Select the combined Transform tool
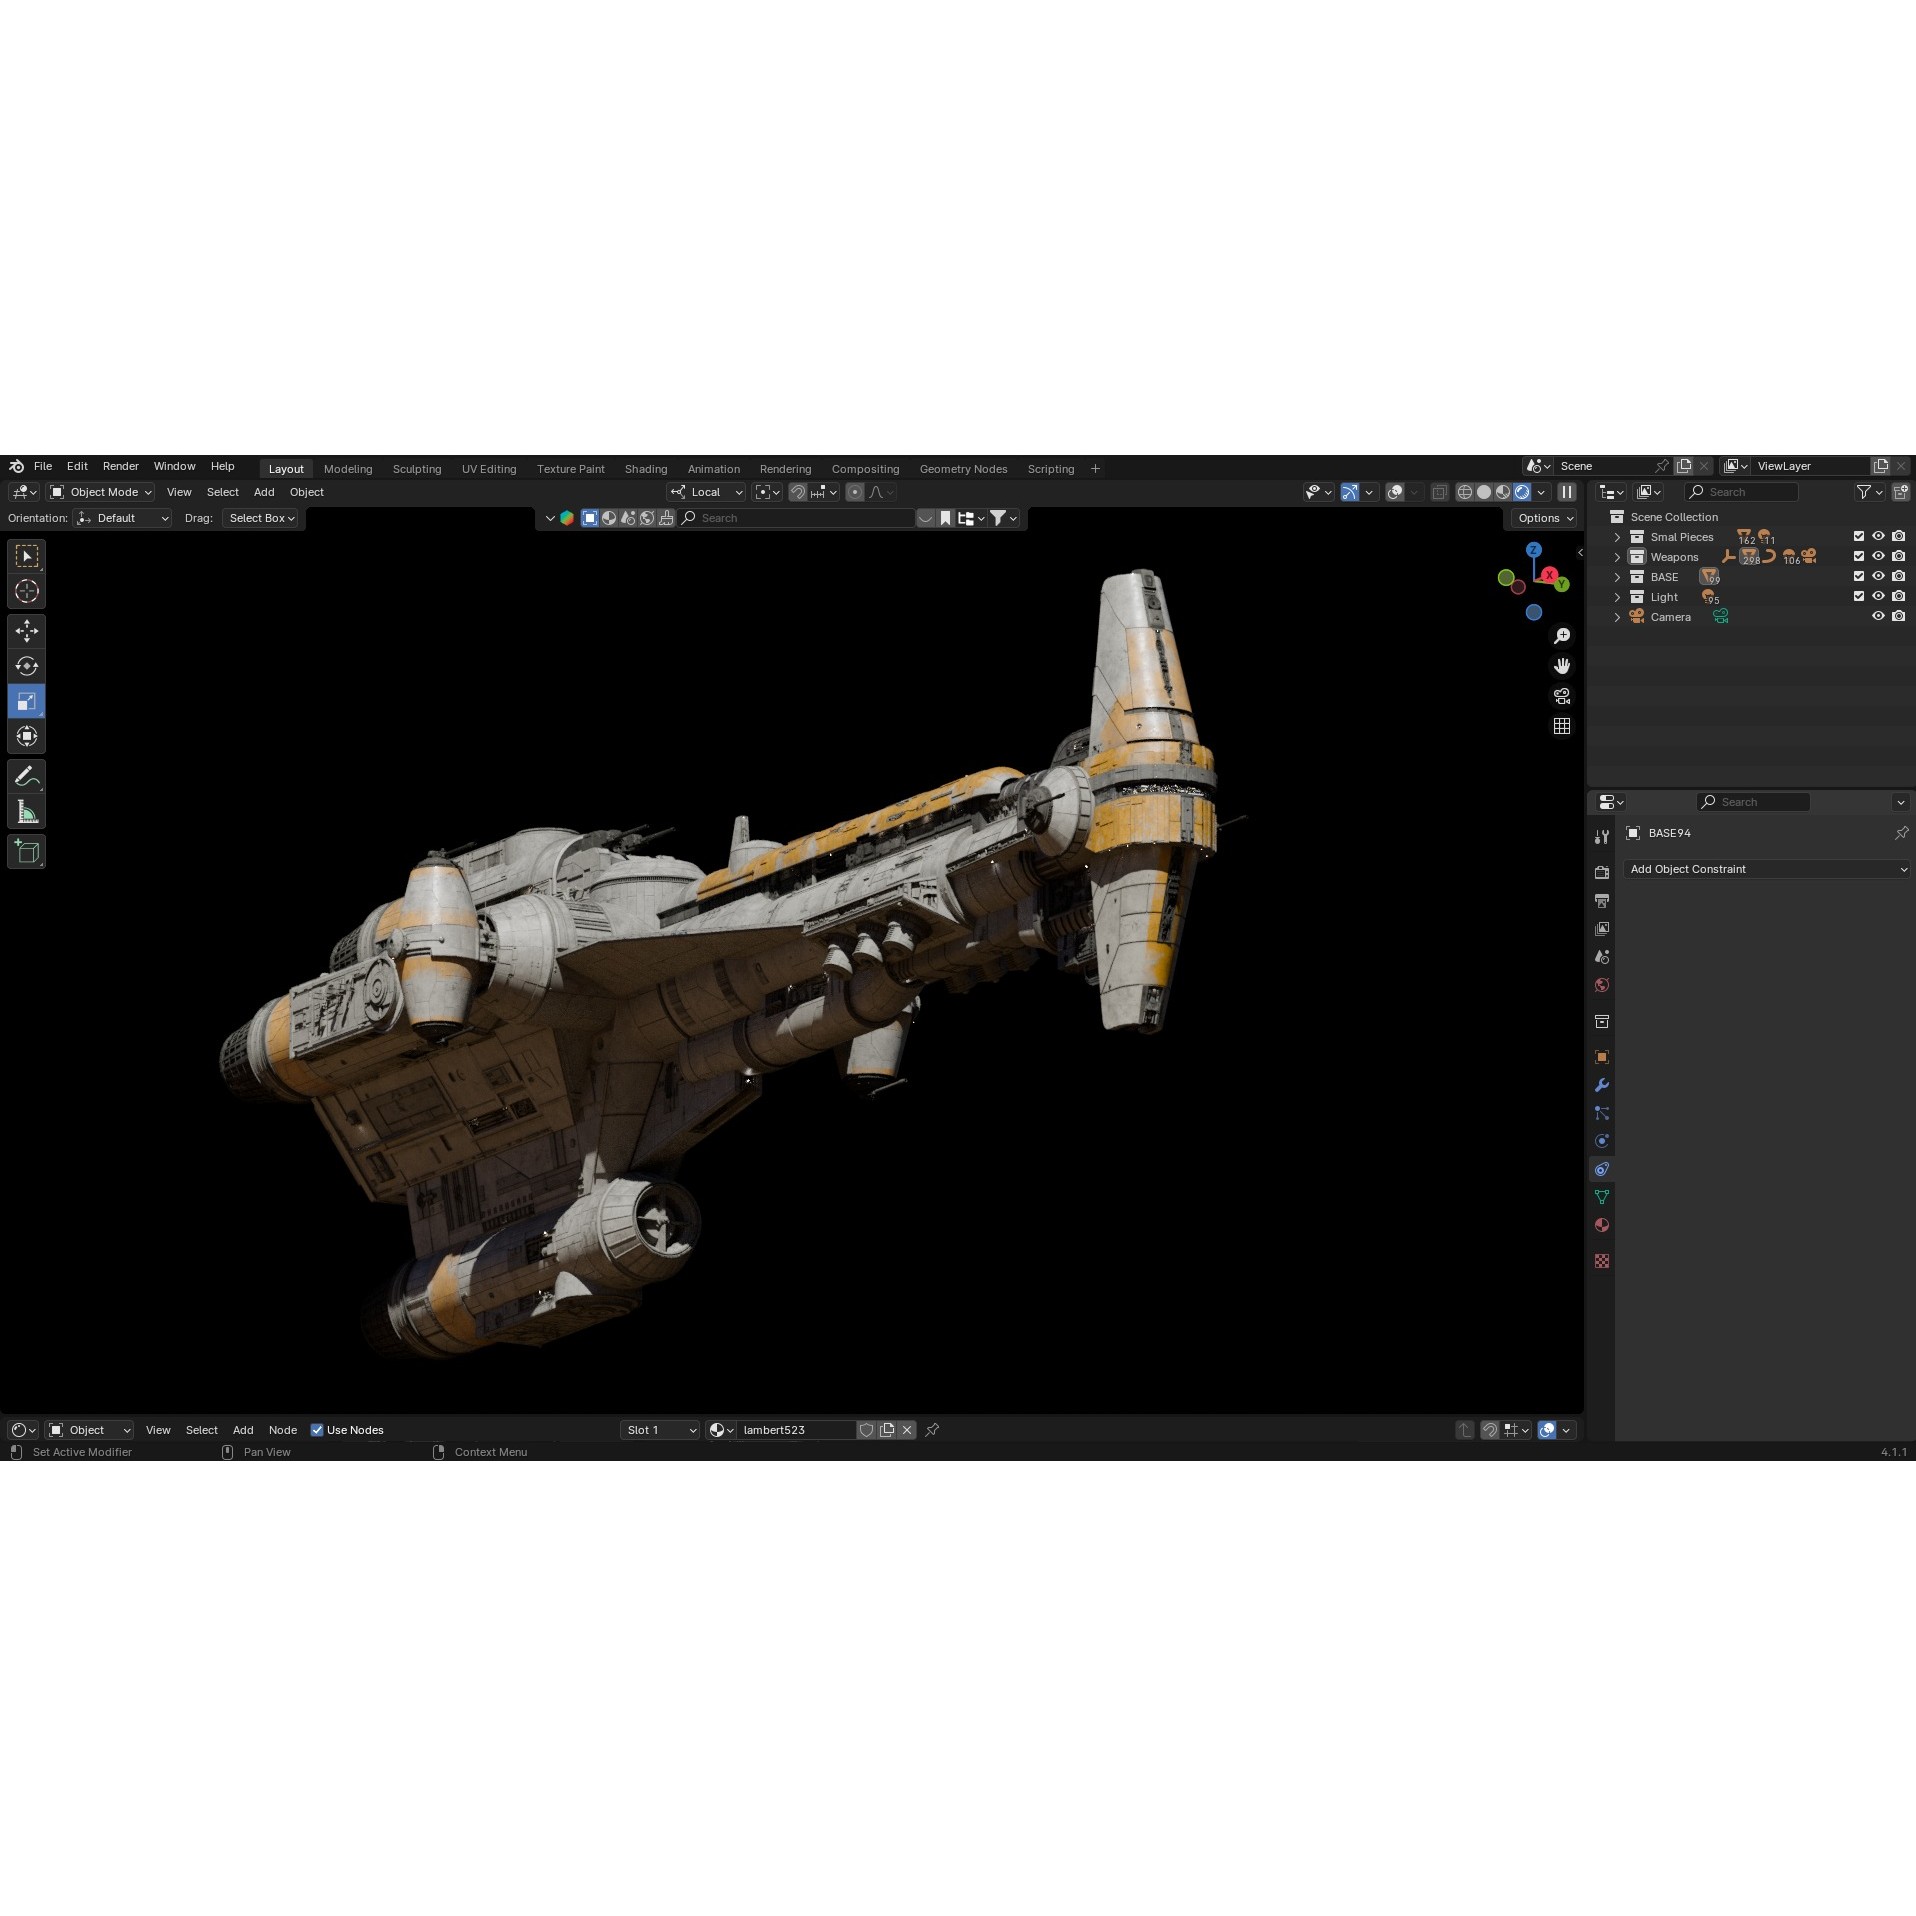This screenshot has width=1916, height=1916. 27,736
